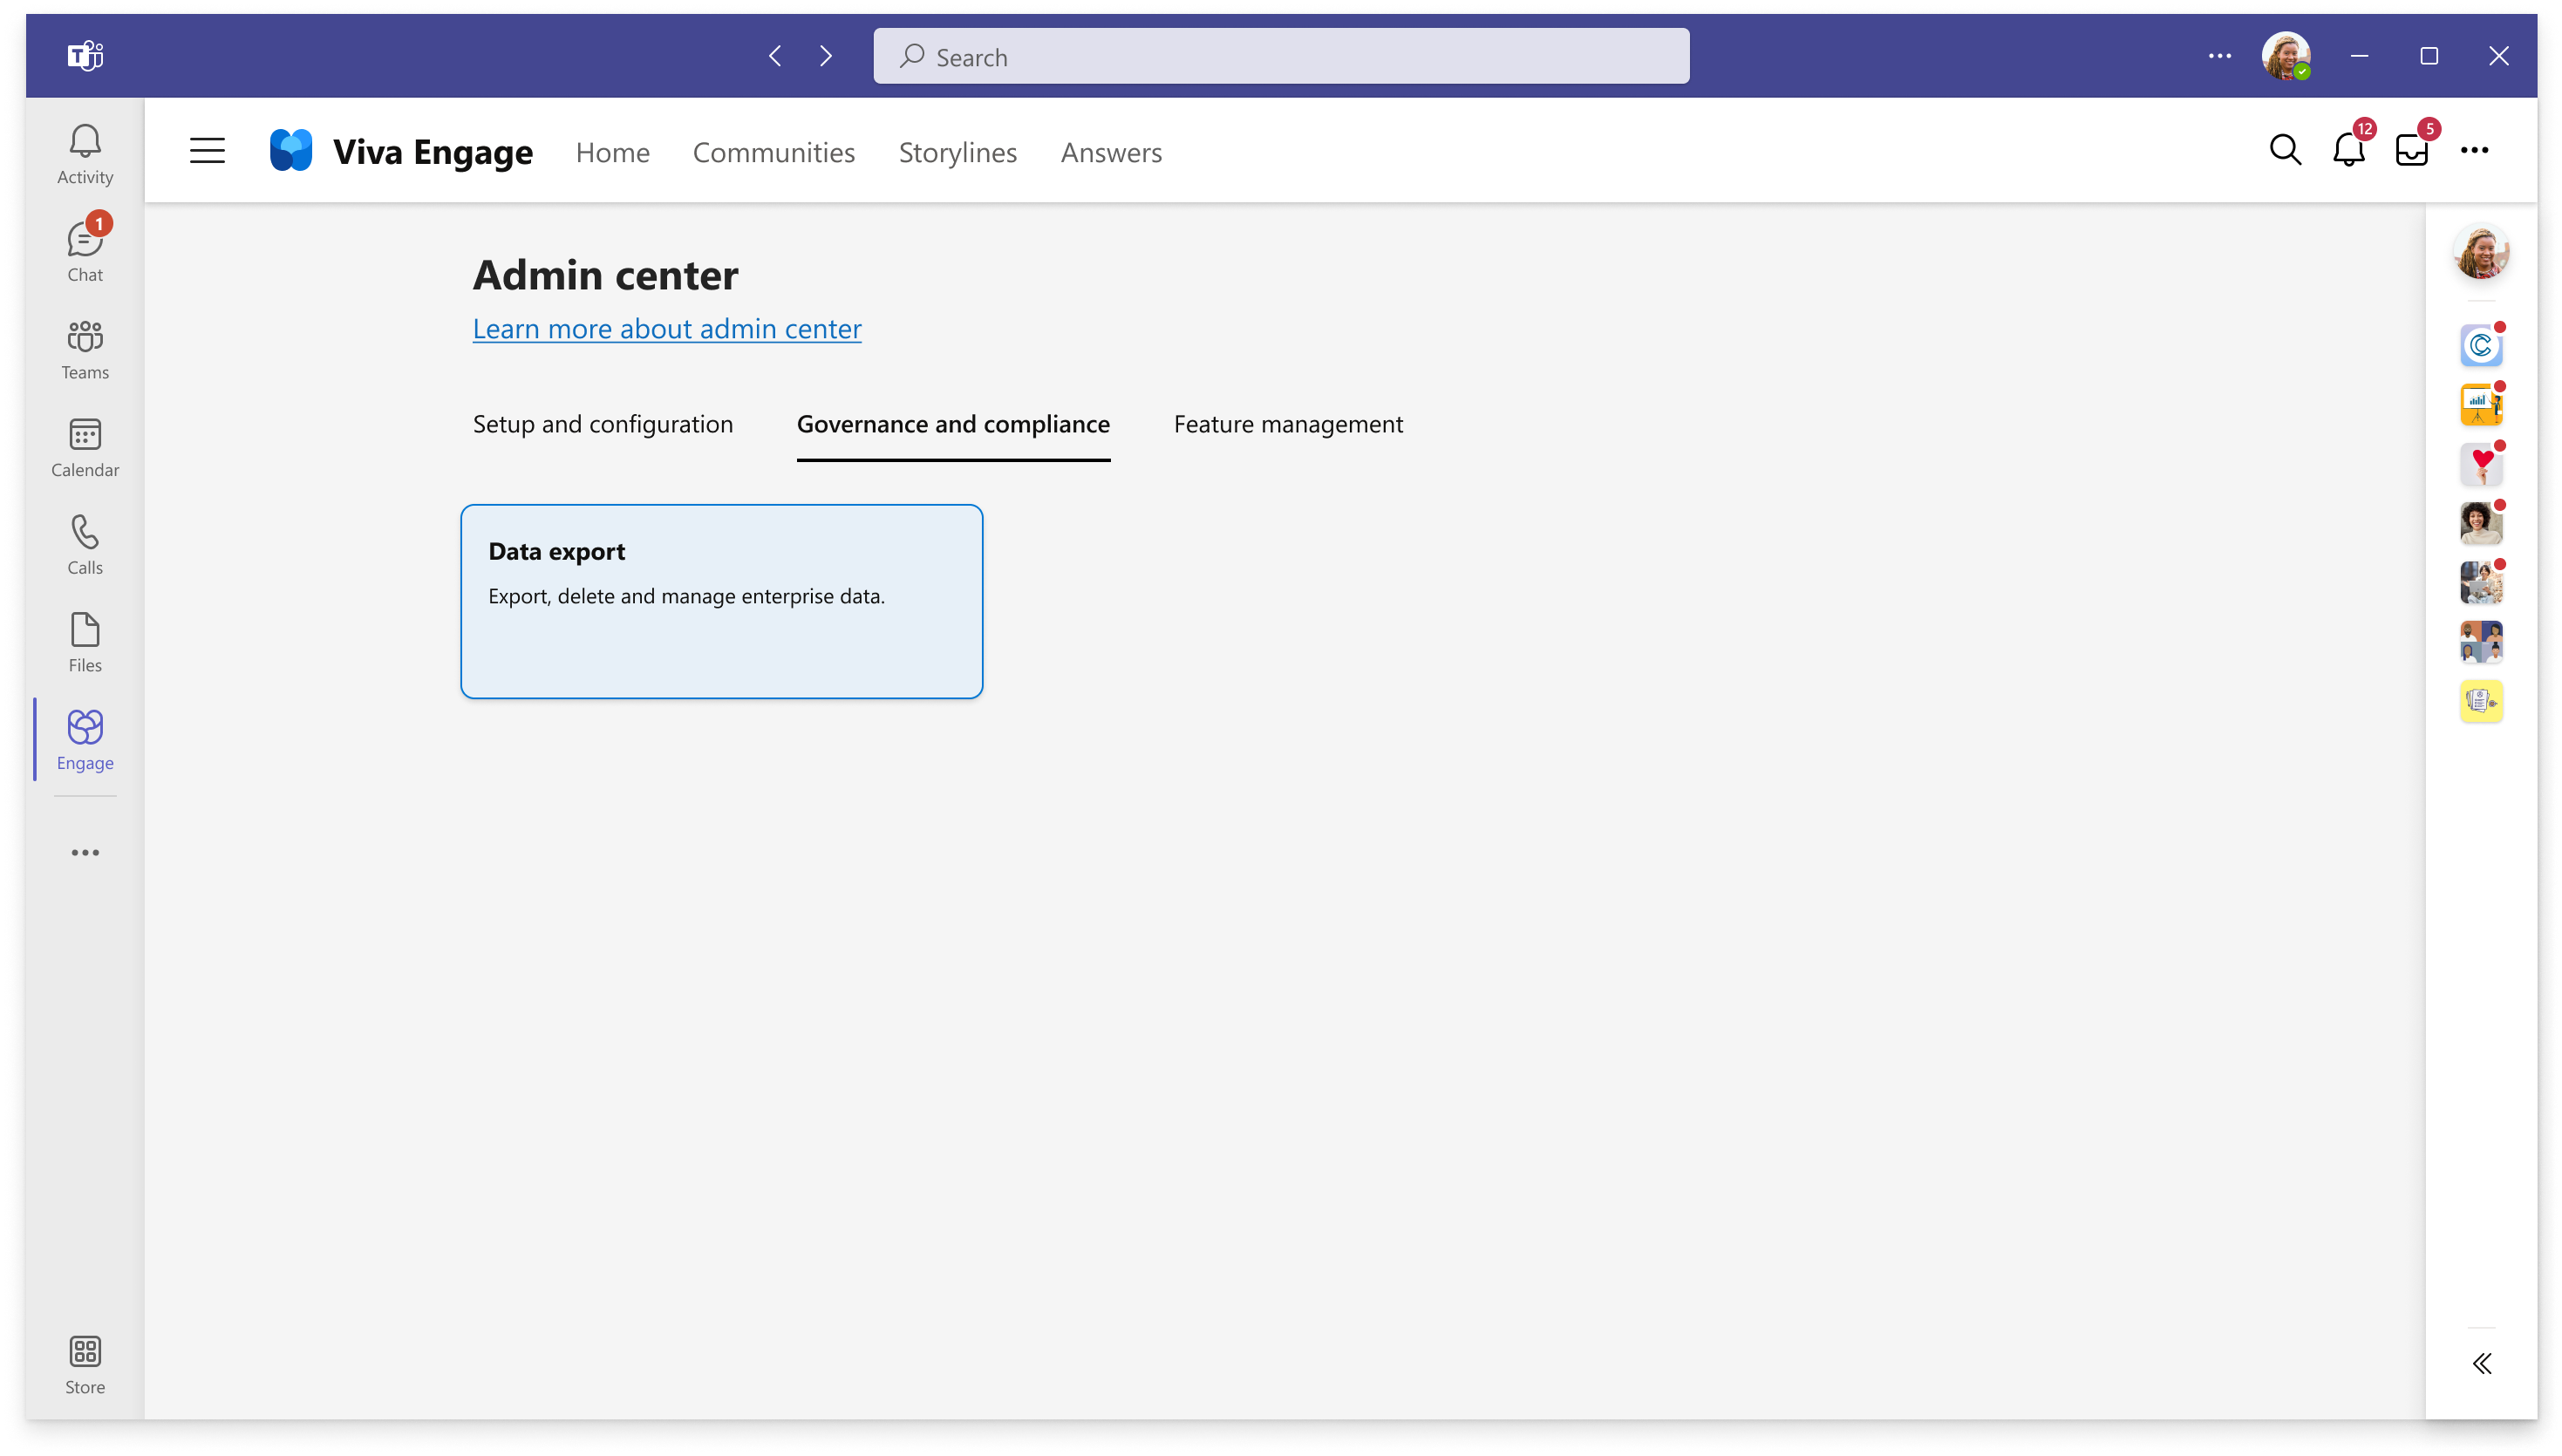Screen dimensions: 2562x1456
Task: Navigate to Calendar
Action: [x=85, y=448]
